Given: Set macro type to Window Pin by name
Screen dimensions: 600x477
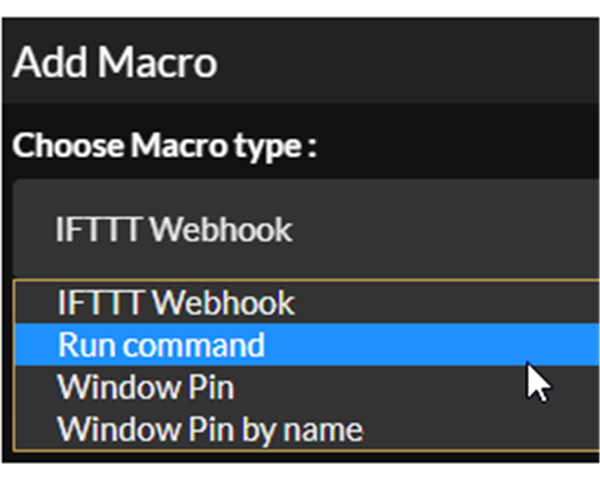Looking at the screenshot, I should click(210, 430).
